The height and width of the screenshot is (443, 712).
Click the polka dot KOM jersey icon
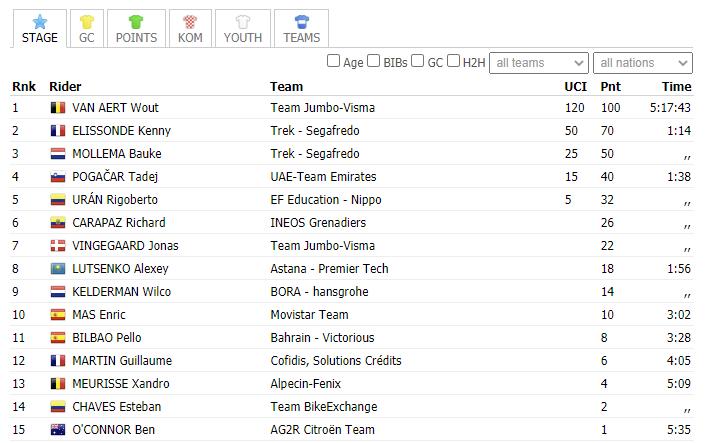pos(190,21)
